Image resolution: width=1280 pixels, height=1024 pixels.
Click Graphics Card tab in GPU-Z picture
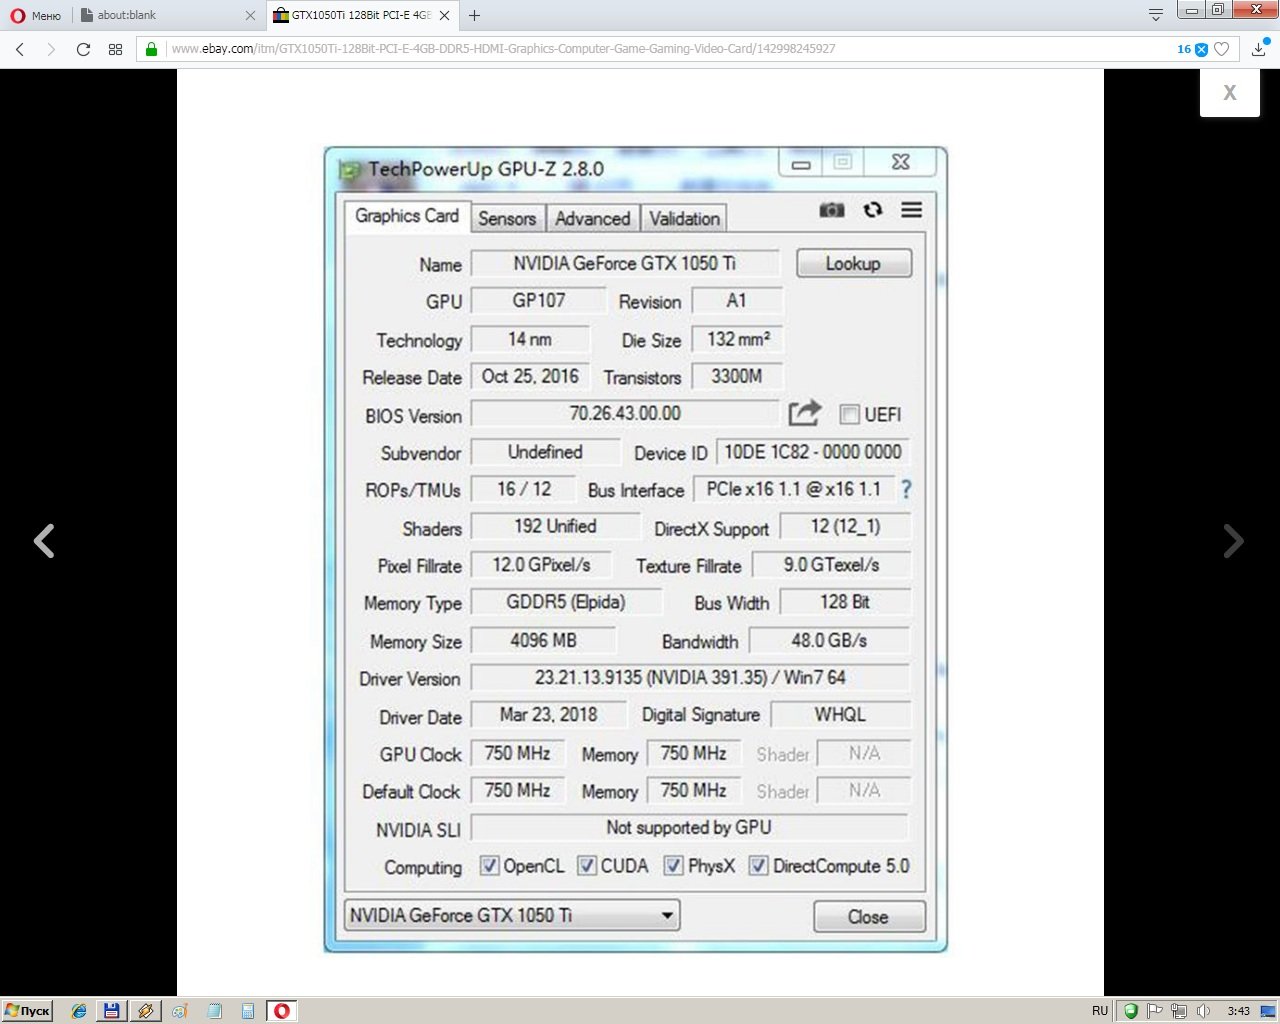coord(407,216)
